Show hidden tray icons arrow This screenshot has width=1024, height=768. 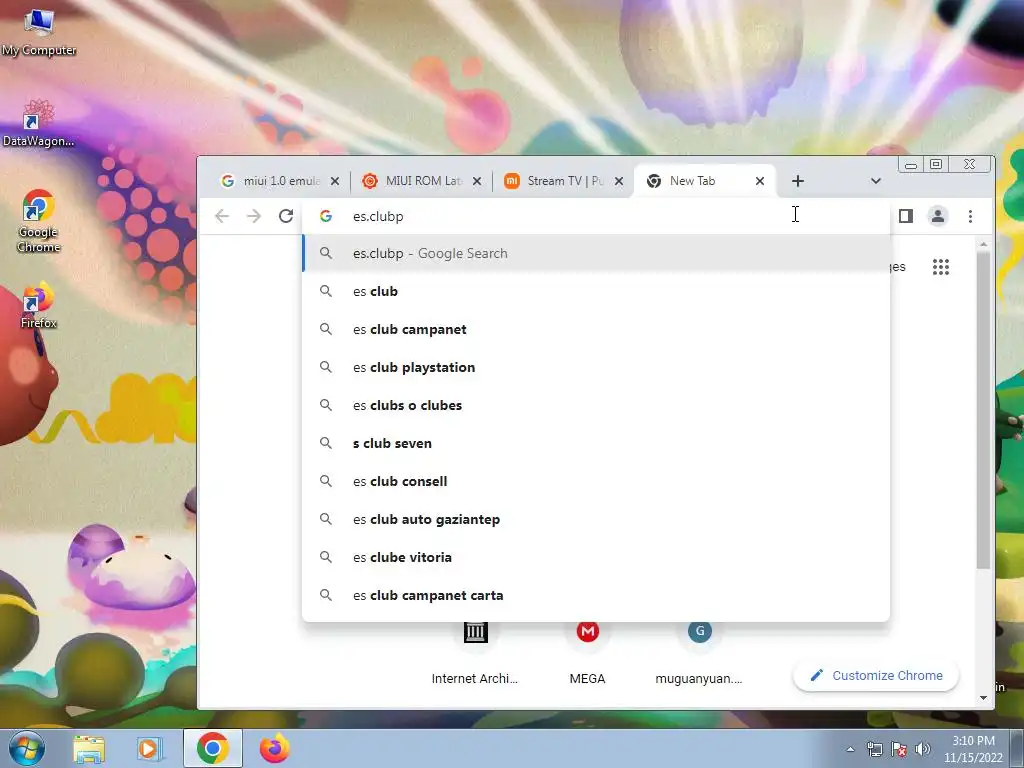pos(850,749)
